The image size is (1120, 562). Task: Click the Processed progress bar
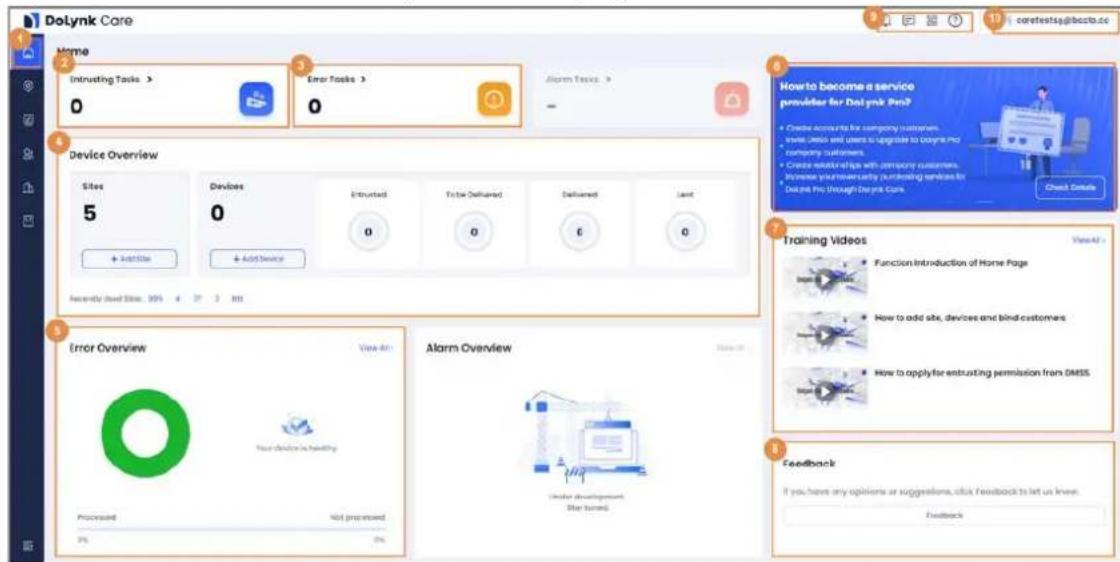231,529
